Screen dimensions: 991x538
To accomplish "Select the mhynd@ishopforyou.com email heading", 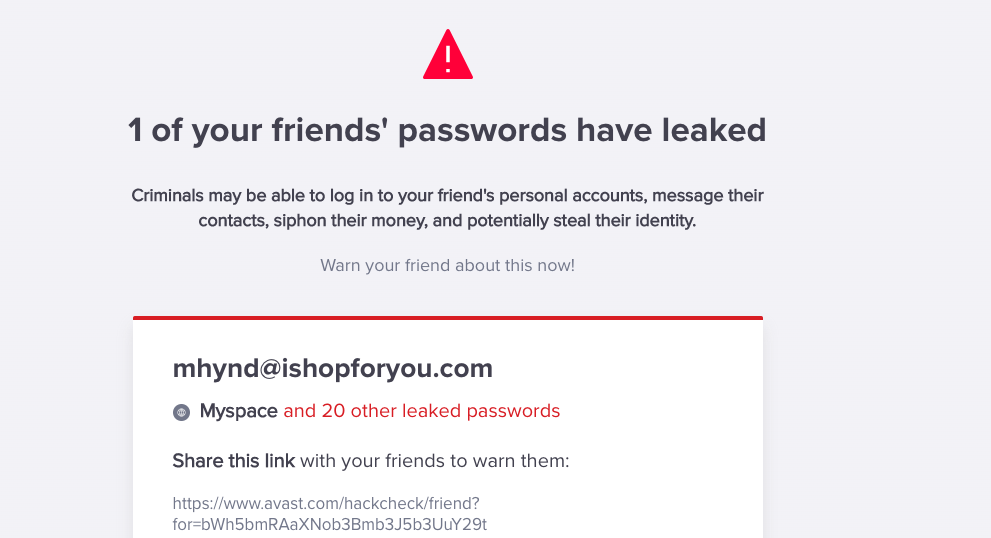I will [x=332, y=369].
